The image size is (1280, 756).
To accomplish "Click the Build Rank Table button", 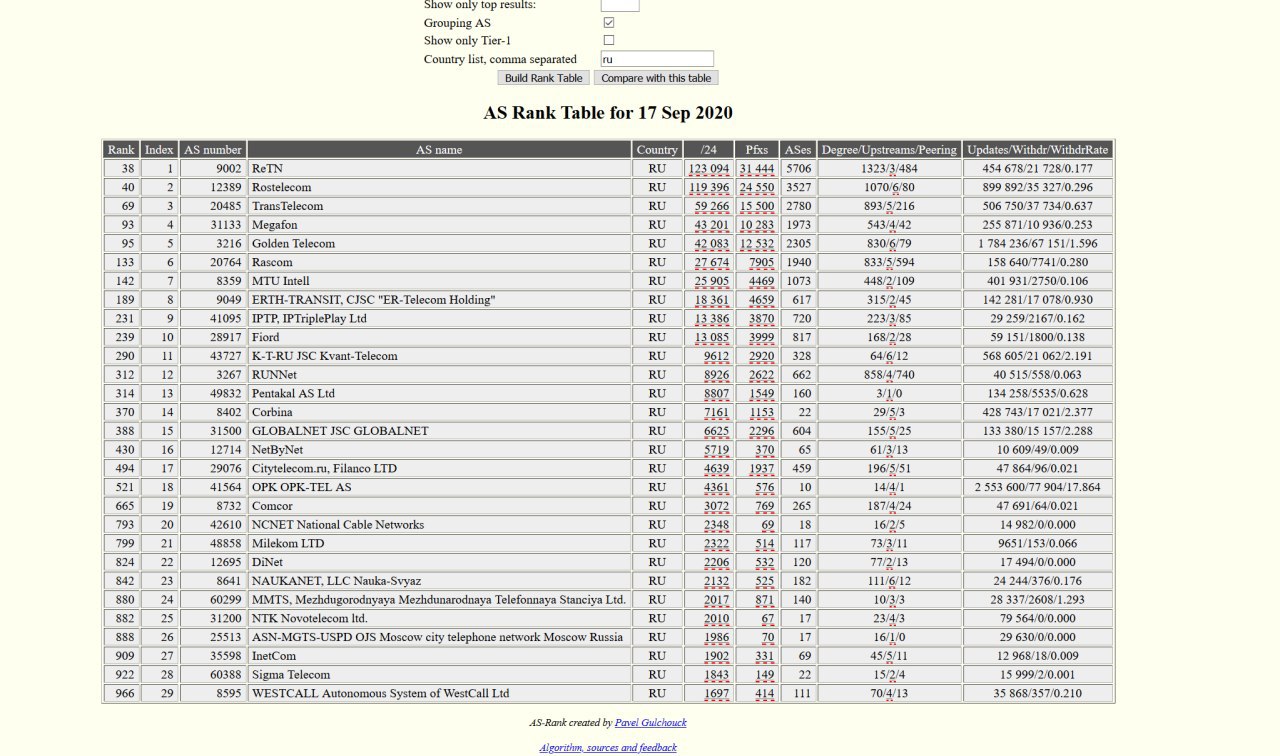I will click(543, 78).
